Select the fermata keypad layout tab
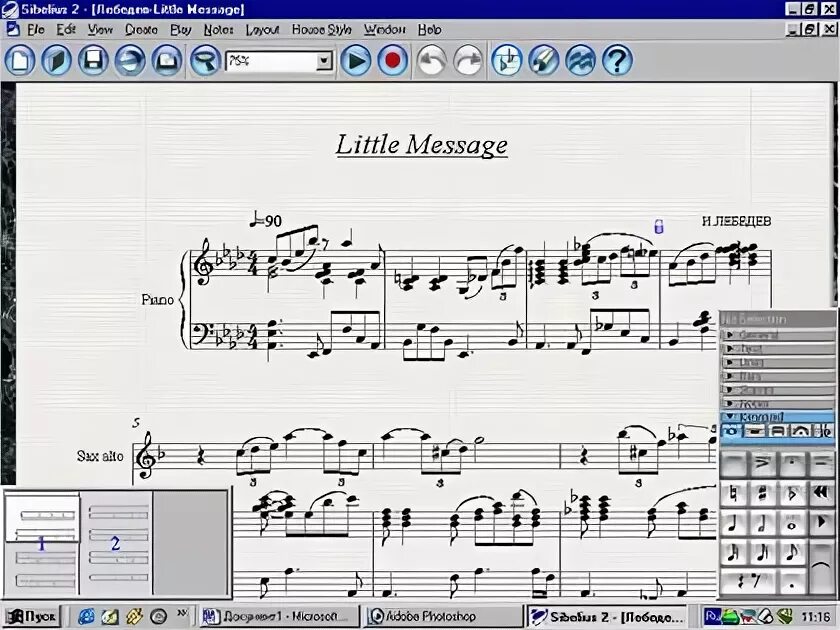Image resolution: width=840 pixels, height=630 pixels. [x=800, y=431]
